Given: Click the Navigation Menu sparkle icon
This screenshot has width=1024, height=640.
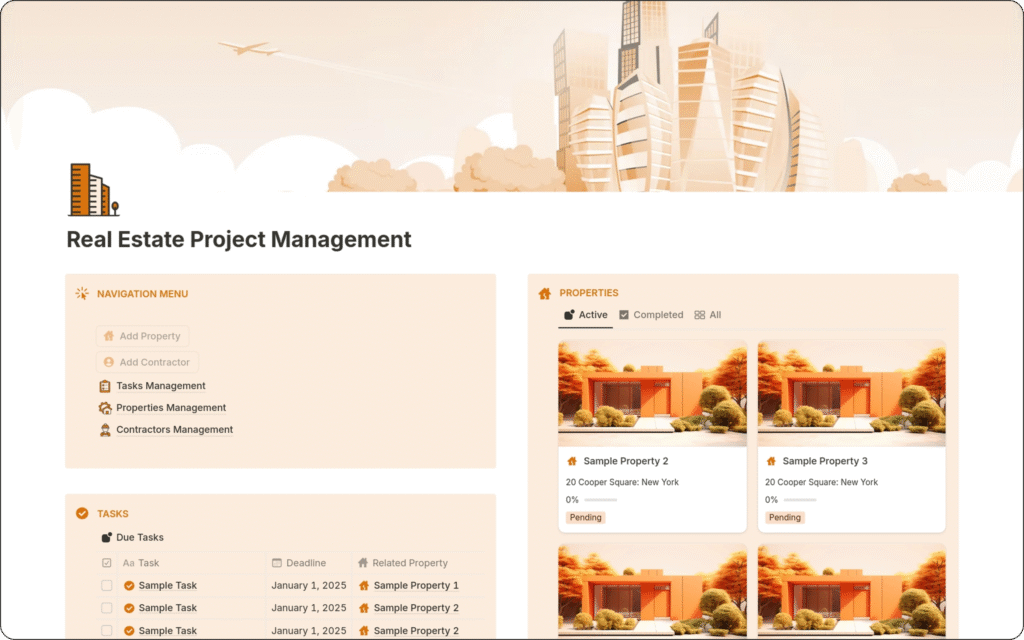Looking at the screenshot, I should click(82, 294).
